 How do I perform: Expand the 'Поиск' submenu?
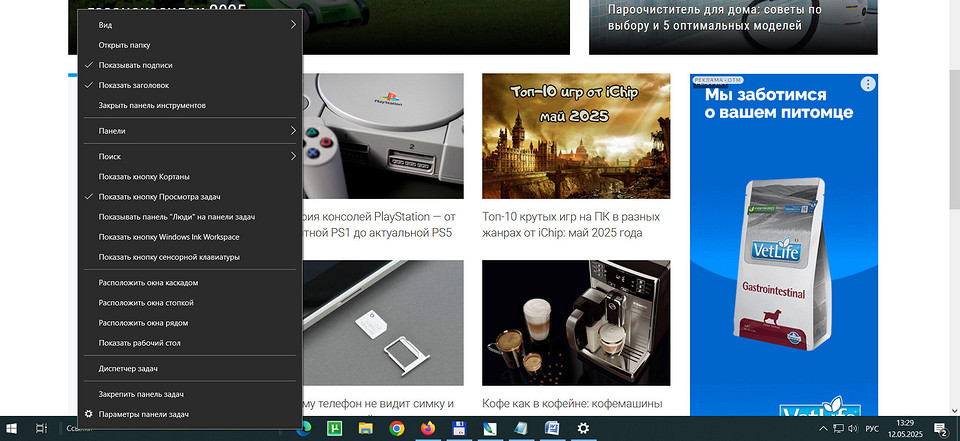tap(190, 157)
